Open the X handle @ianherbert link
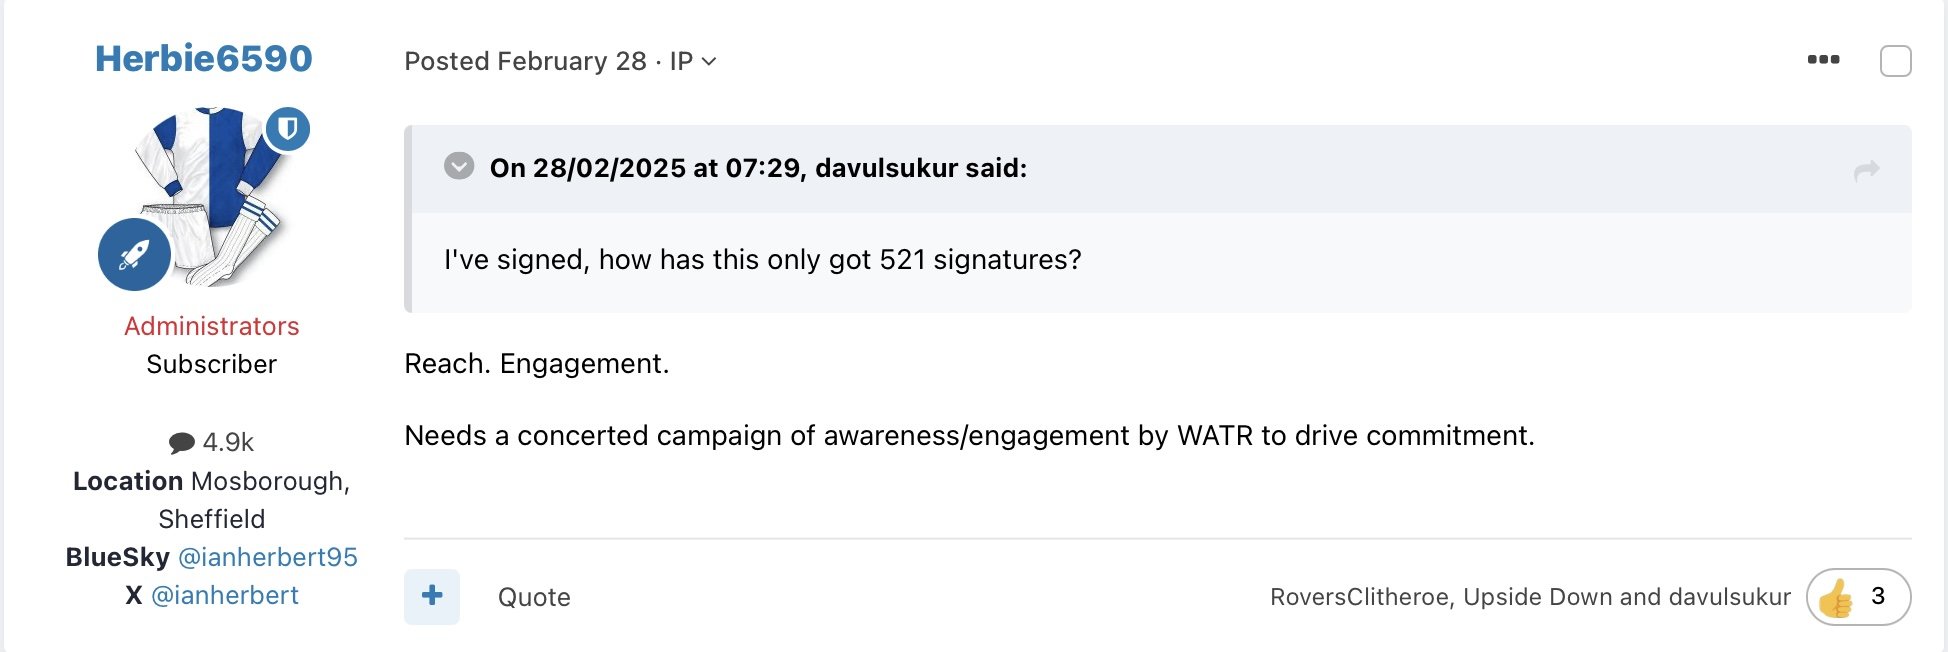Image resolution: width=1948 pixels, height=652 pixels. coord(225,595)
